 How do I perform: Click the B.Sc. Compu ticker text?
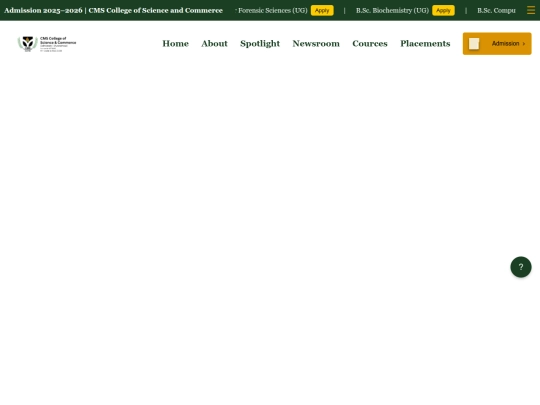[x=496, y=10]
